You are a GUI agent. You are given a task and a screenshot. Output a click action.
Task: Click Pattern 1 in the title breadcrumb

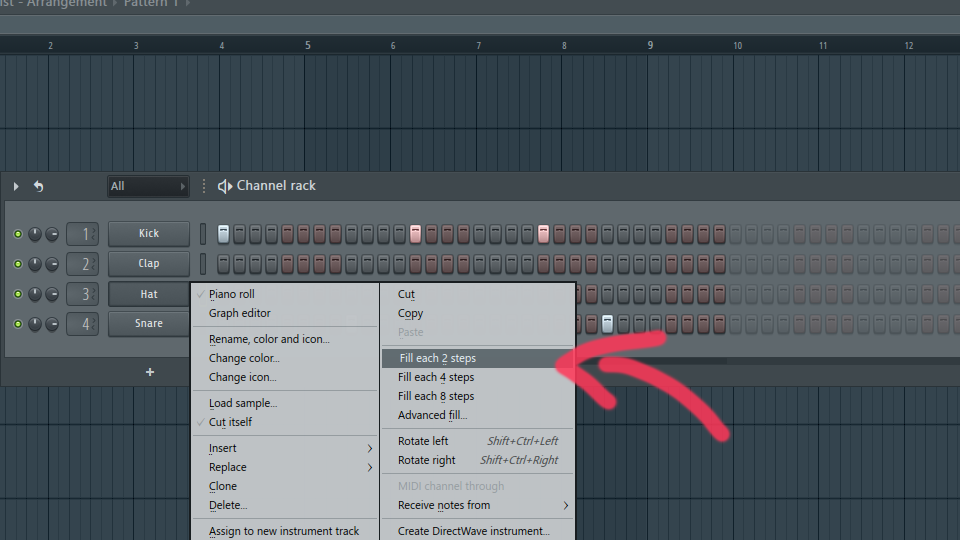(151, 4)
